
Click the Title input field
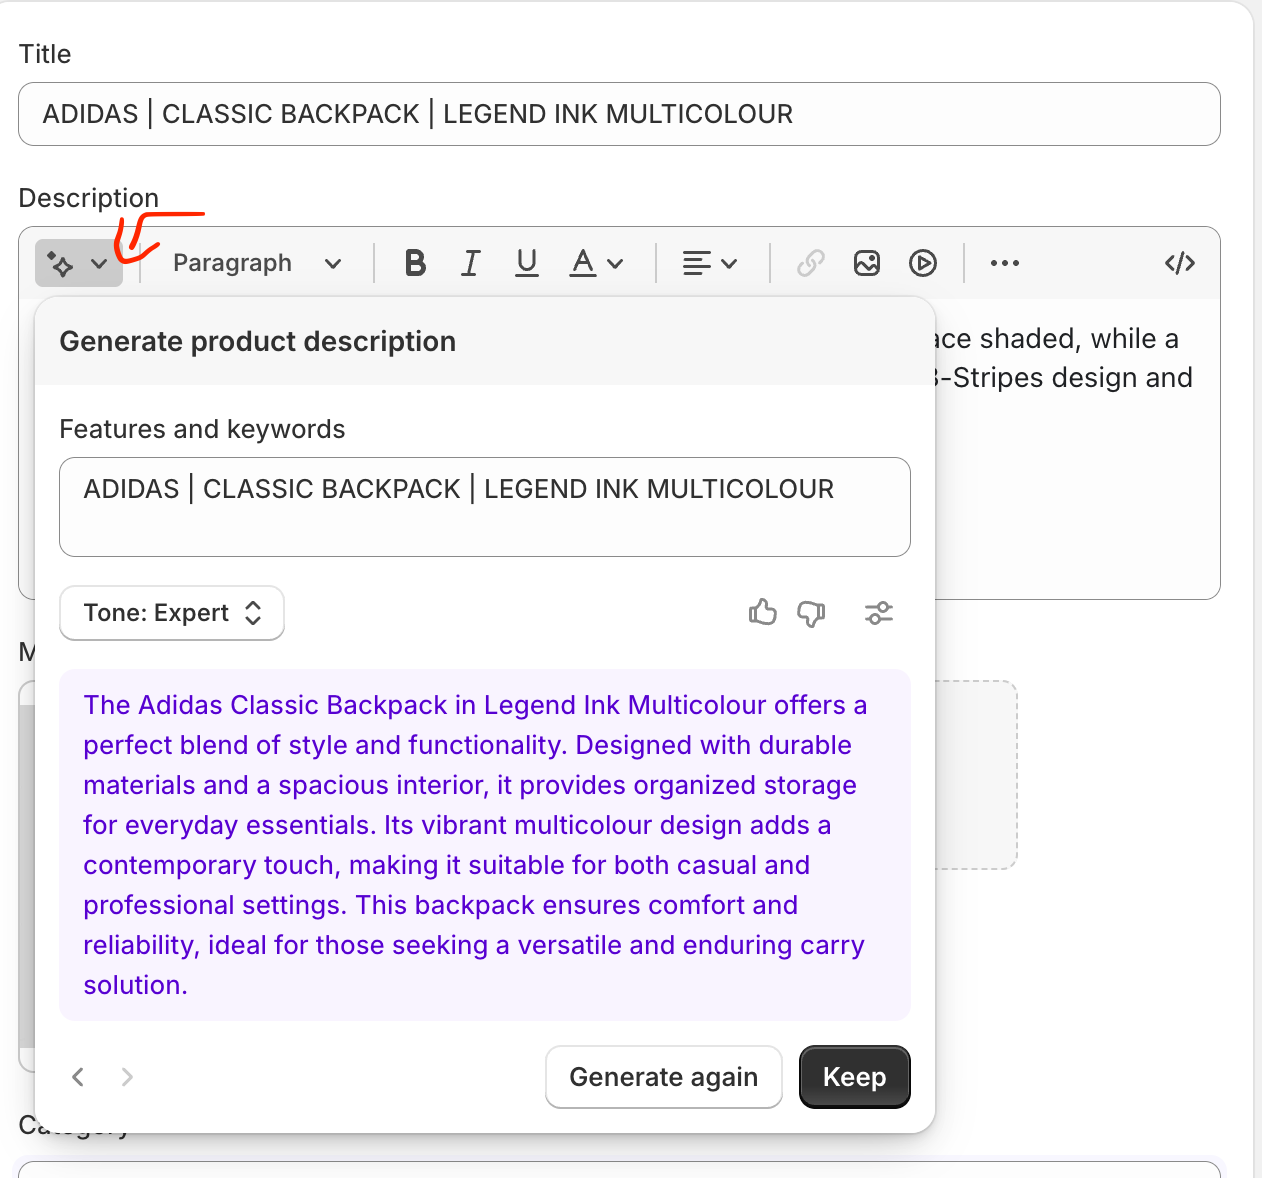pyautogui.click(x=619, y=114)
